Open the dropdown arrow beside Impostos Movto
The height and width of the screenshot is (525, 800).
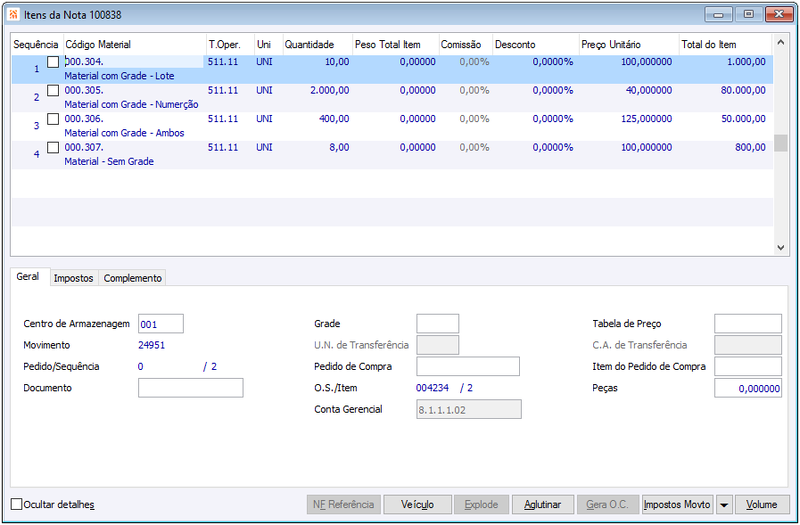723,505
